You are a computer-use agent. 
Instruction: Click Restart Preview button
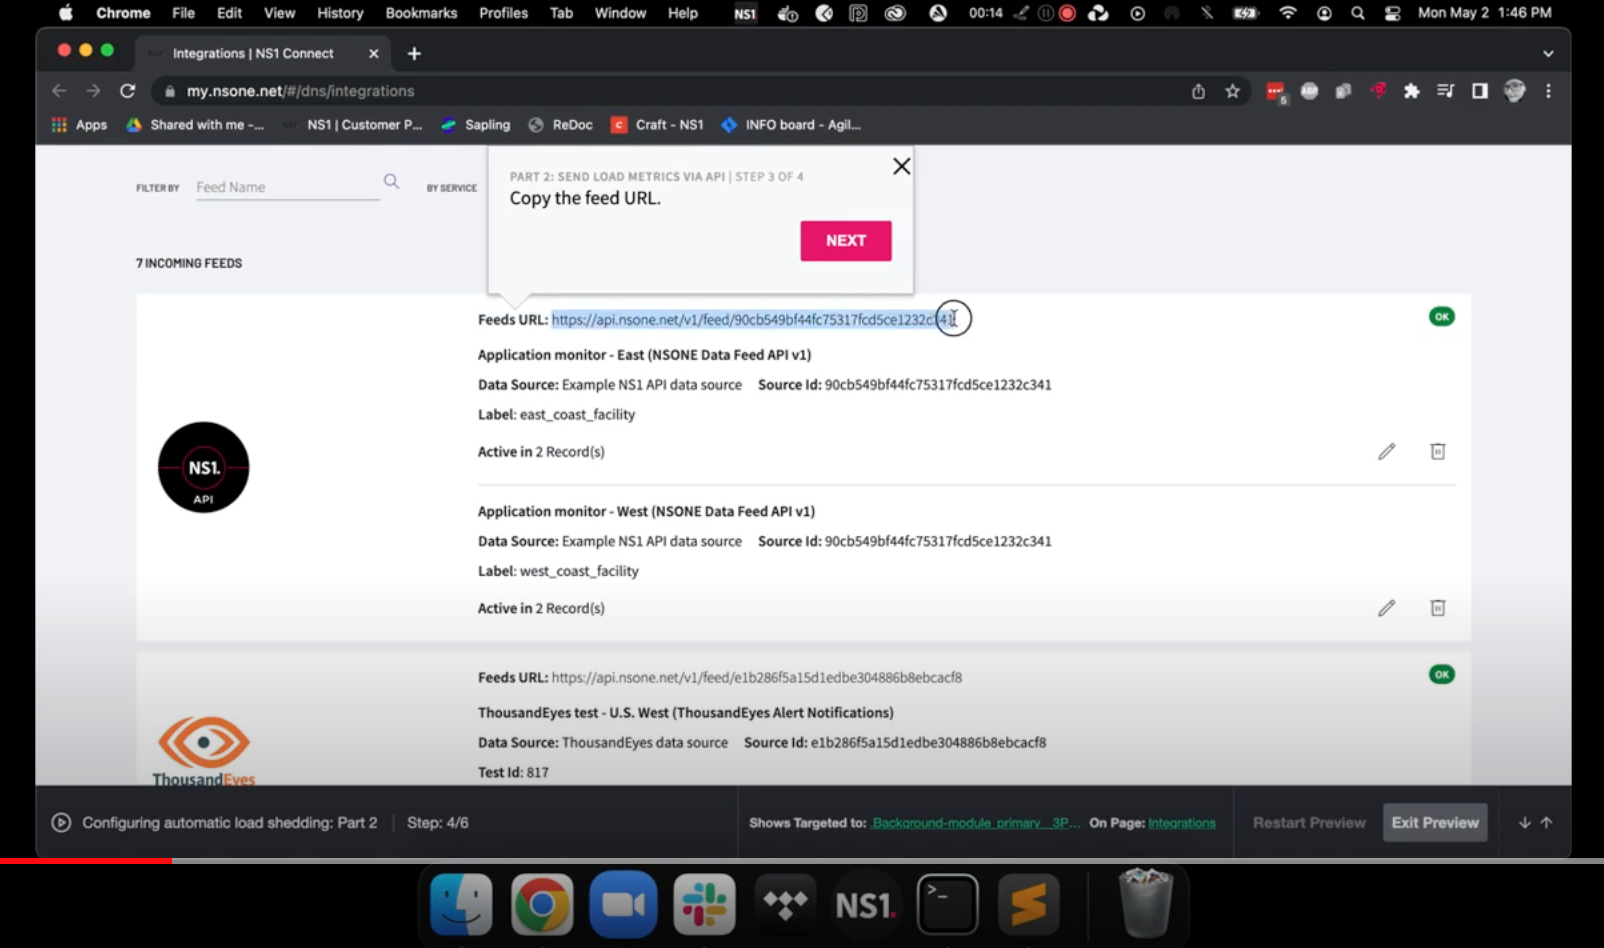click(1309, 823)
